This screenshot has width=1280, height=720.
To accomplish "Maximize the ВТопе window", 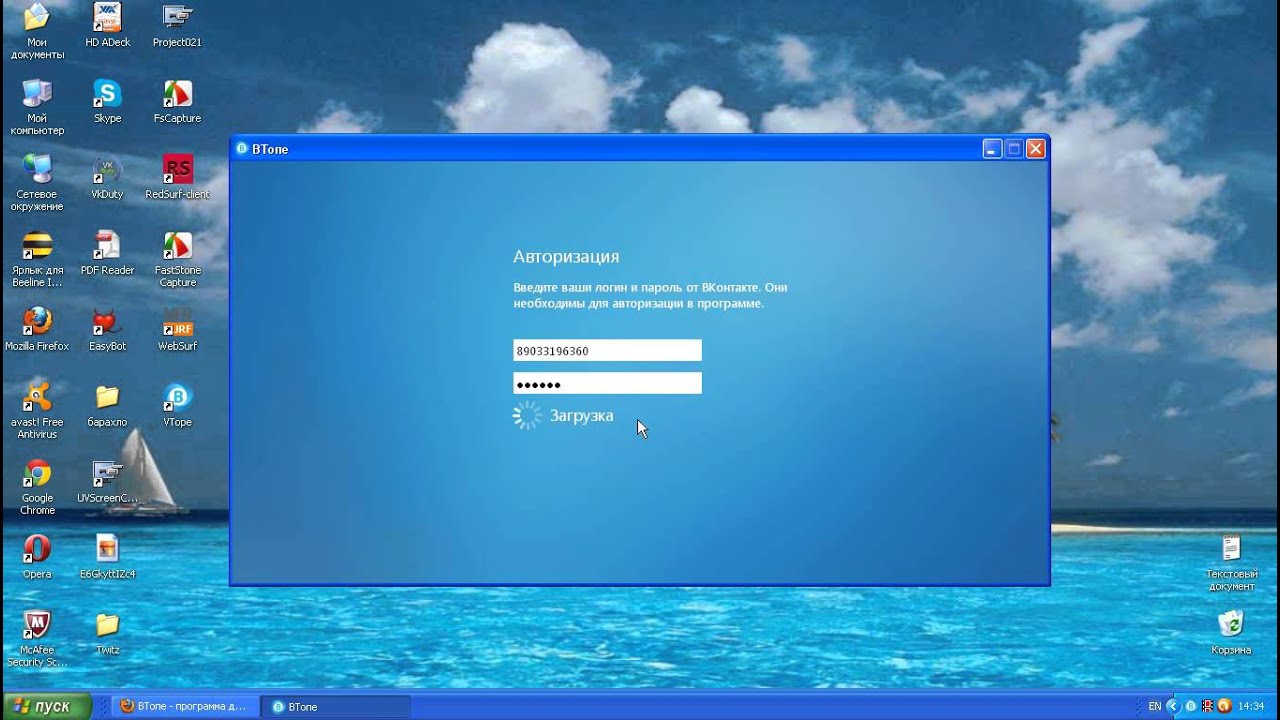I will click(x=1014, y=149).
